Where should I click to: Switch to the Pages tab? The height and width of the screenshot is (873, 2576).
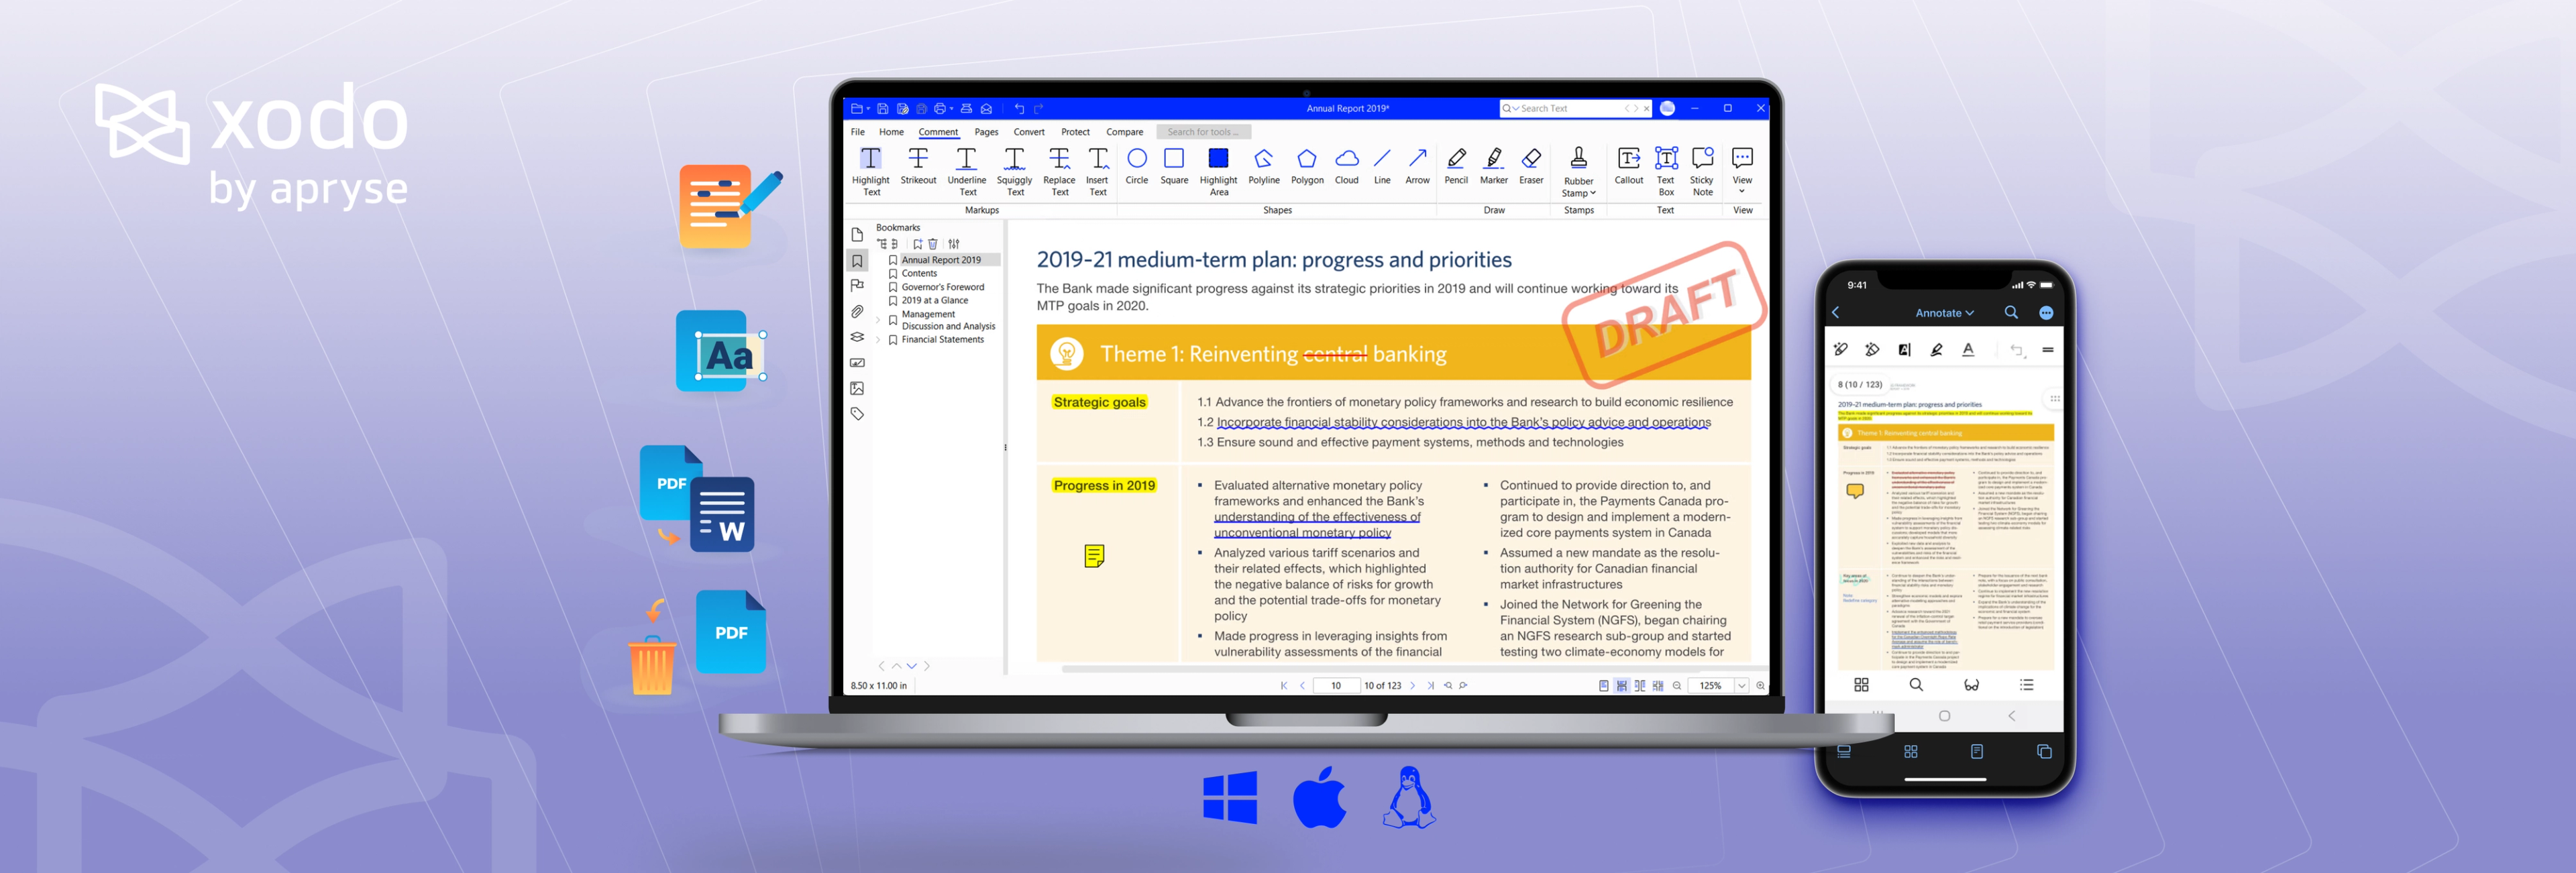pos(986,132)
